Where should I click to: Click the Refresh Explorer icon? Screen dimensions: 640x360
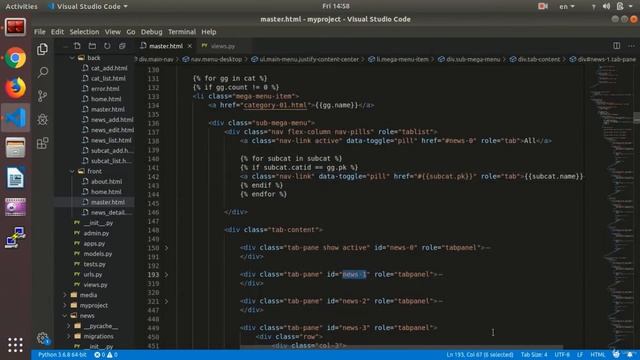107,46
